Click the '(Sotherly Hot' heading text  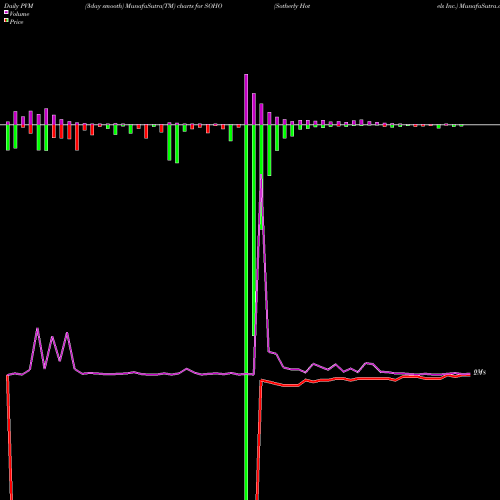(292, 6)
